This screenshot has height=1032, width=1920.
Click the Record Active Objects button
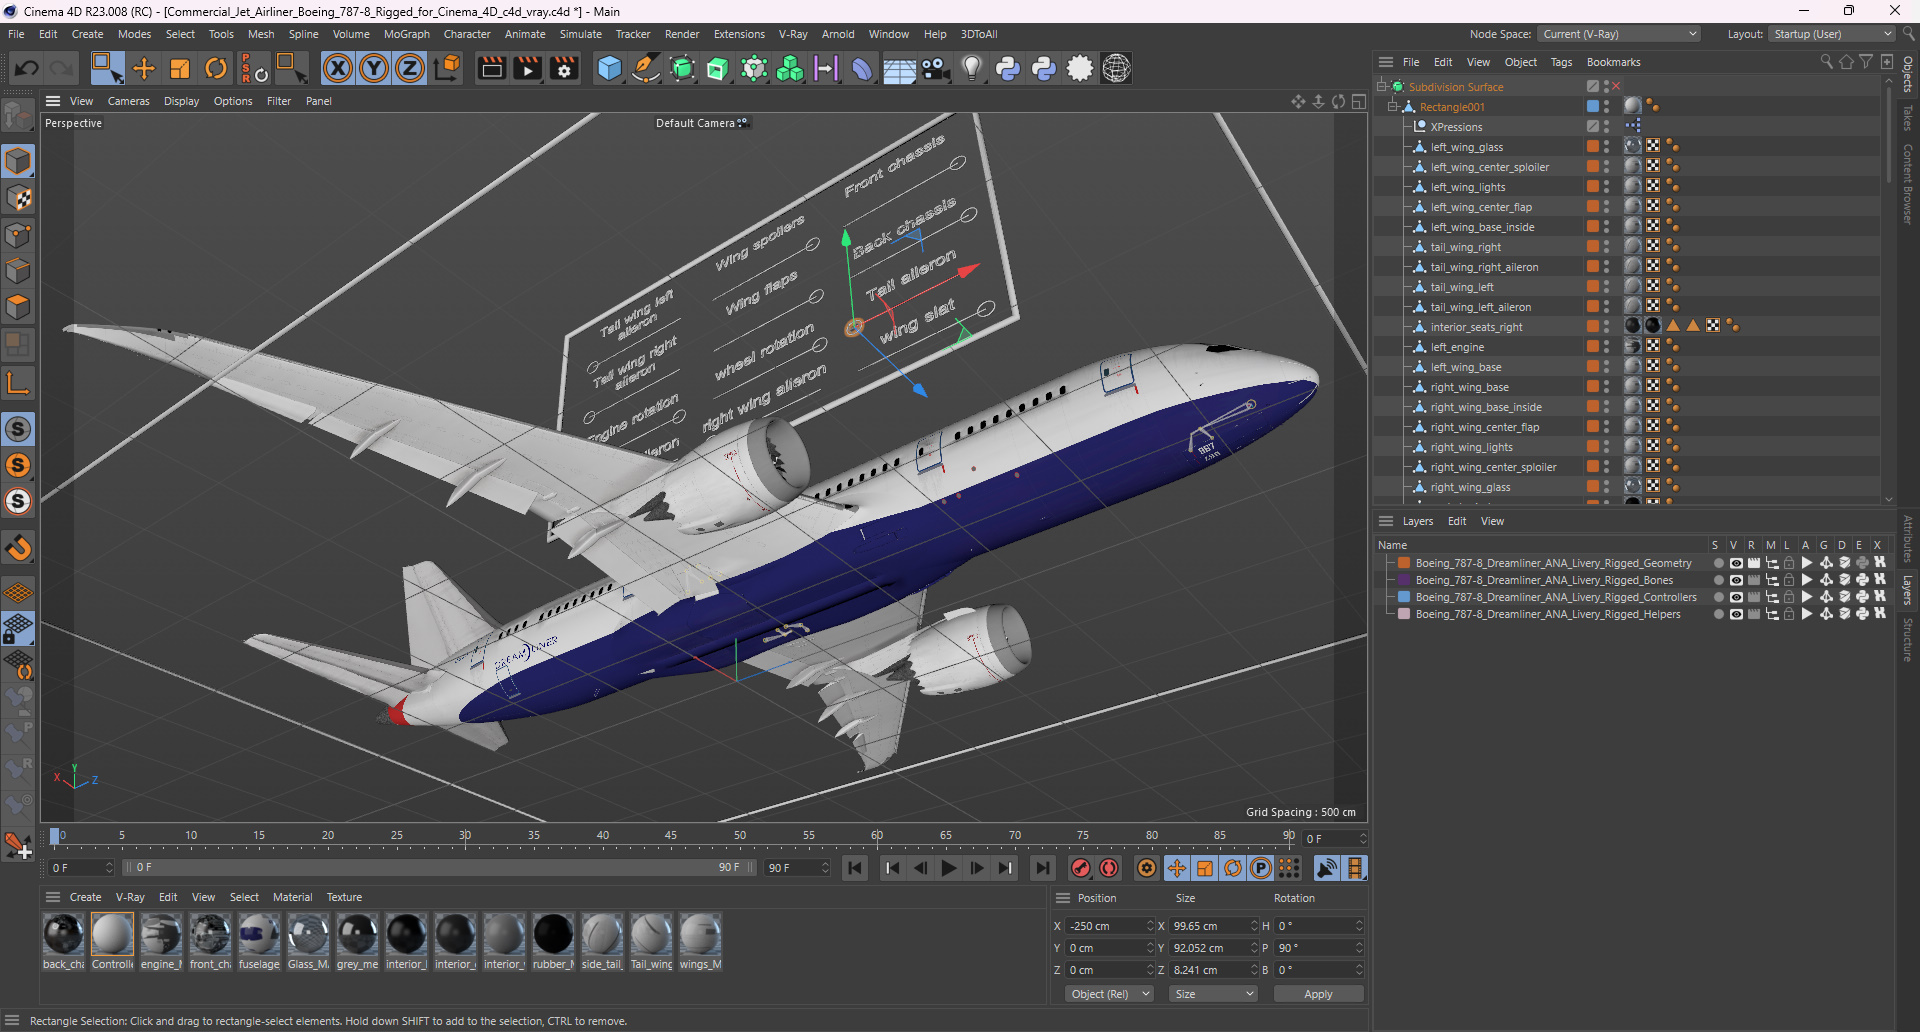click(1080, 868)
